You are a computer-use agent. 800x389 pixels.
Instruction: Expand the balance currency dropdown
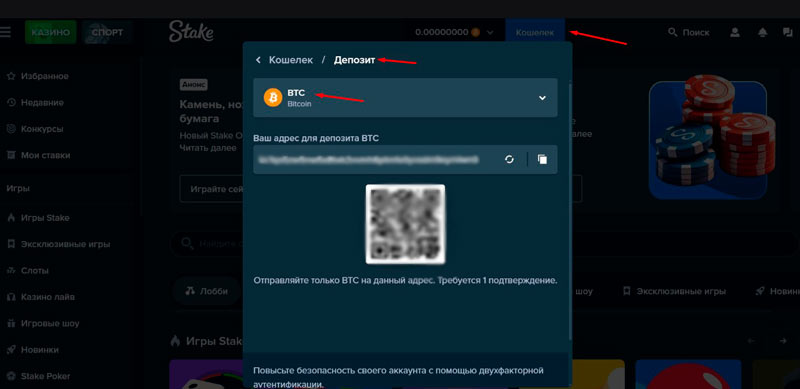pyautogui.click(x=490, y=32)
